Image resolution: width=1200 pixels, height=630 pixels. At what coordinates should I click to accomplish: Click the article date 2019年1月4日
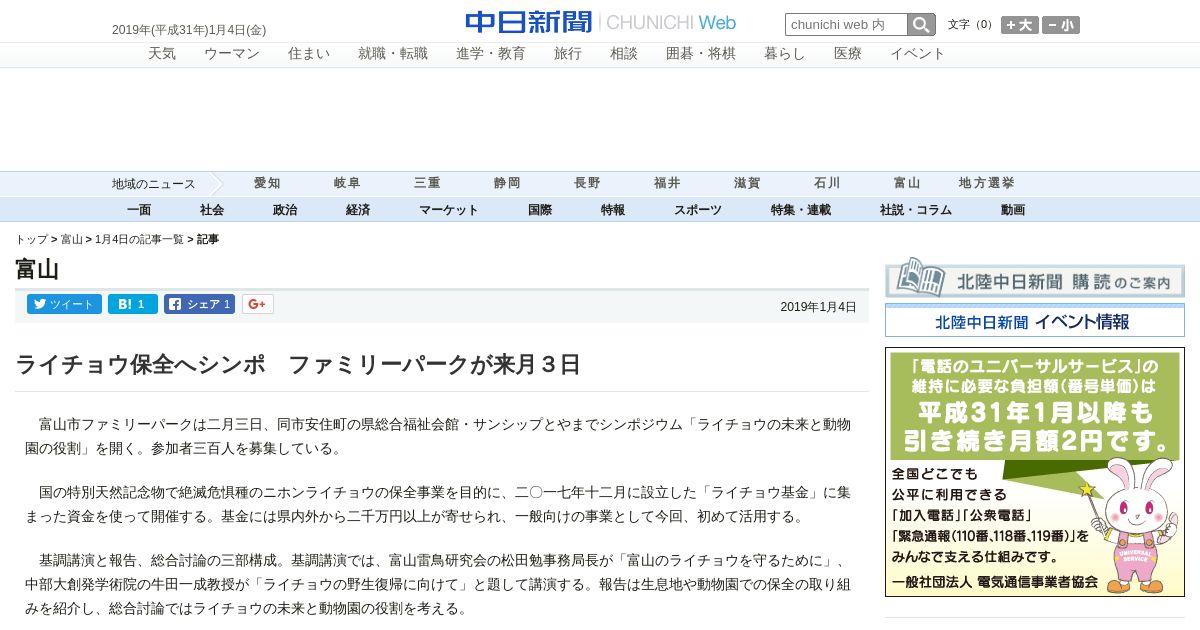pos(818,307)
